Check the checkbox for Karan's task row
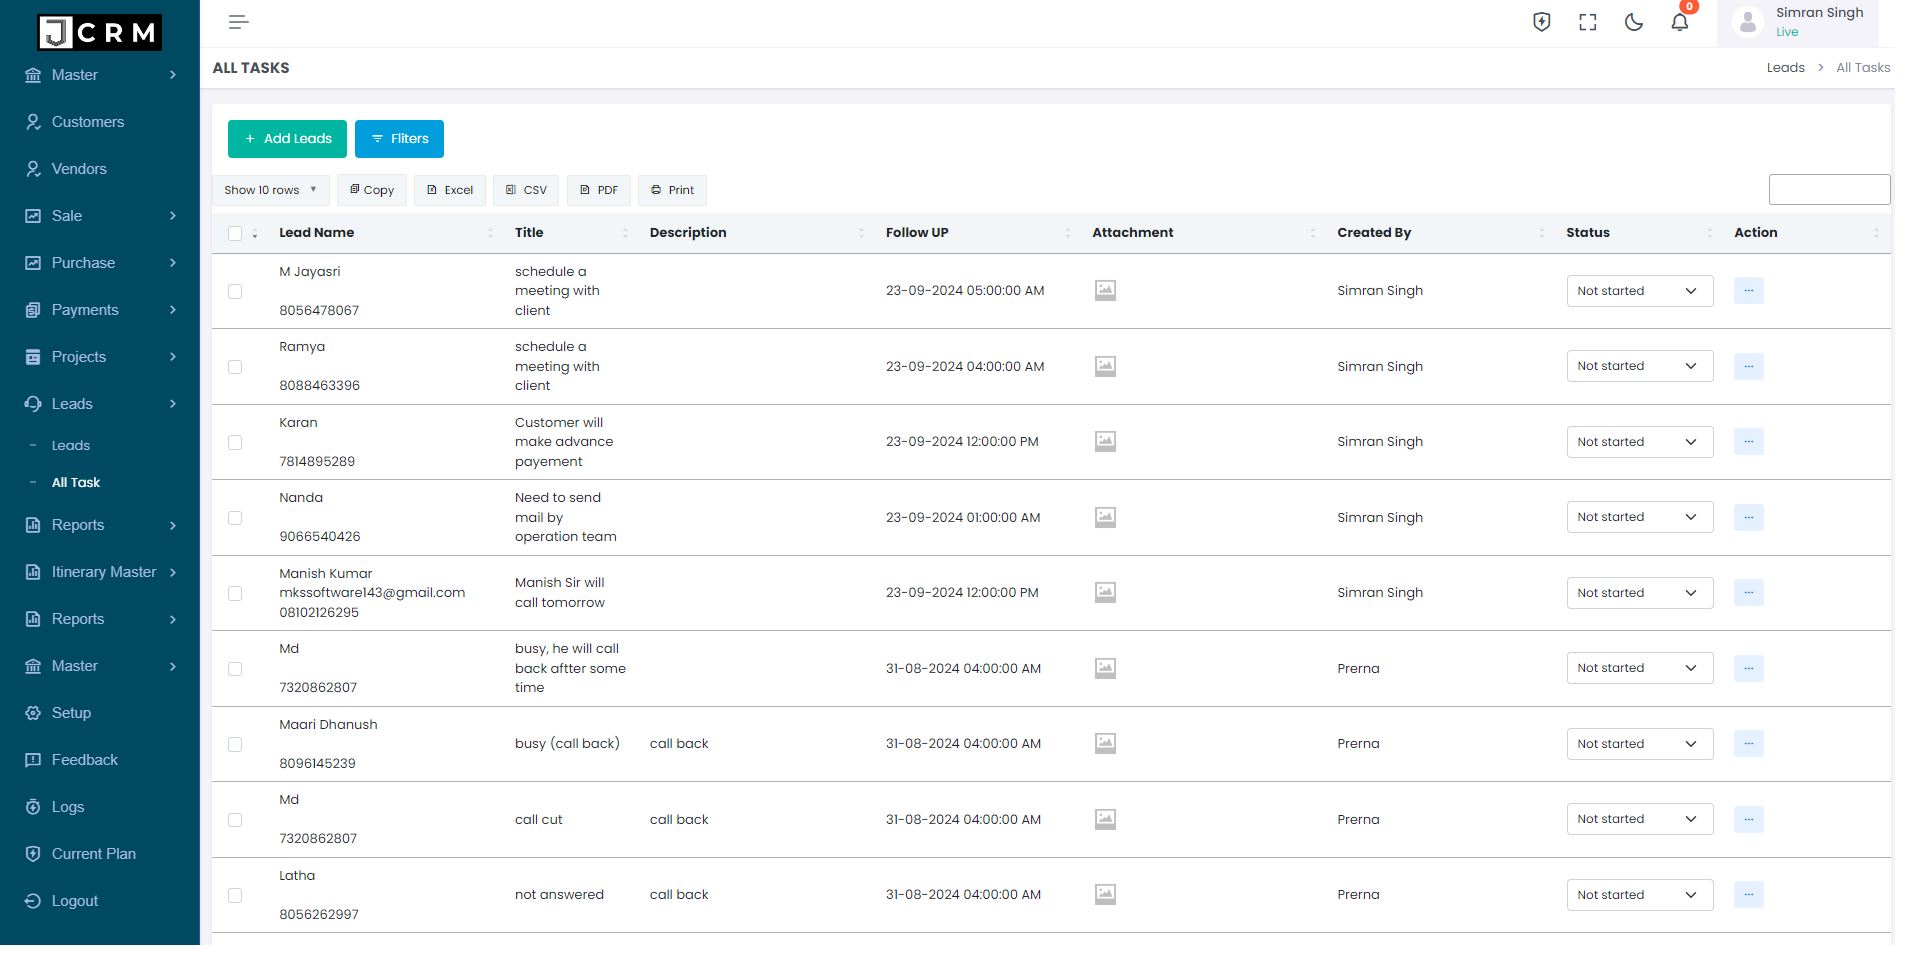This screenshot has height=955, width=1915. click(235, 442)
